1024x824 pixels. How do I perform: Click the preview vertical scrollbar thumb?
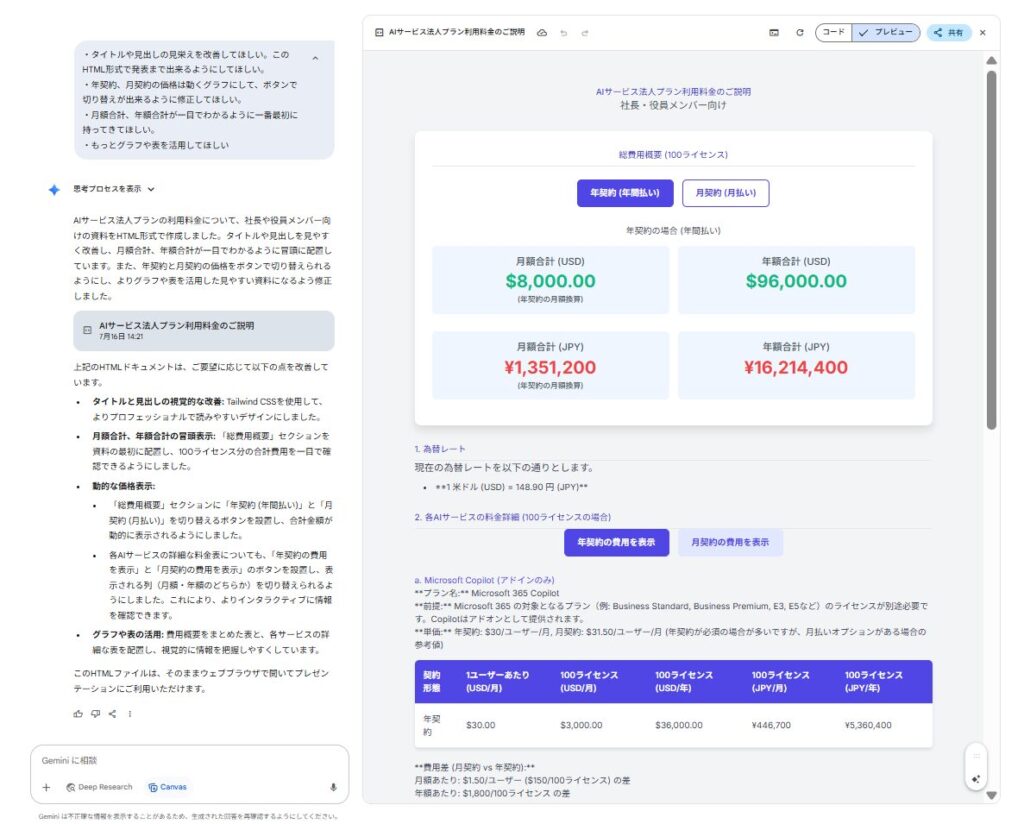click(x=991, y=249)
